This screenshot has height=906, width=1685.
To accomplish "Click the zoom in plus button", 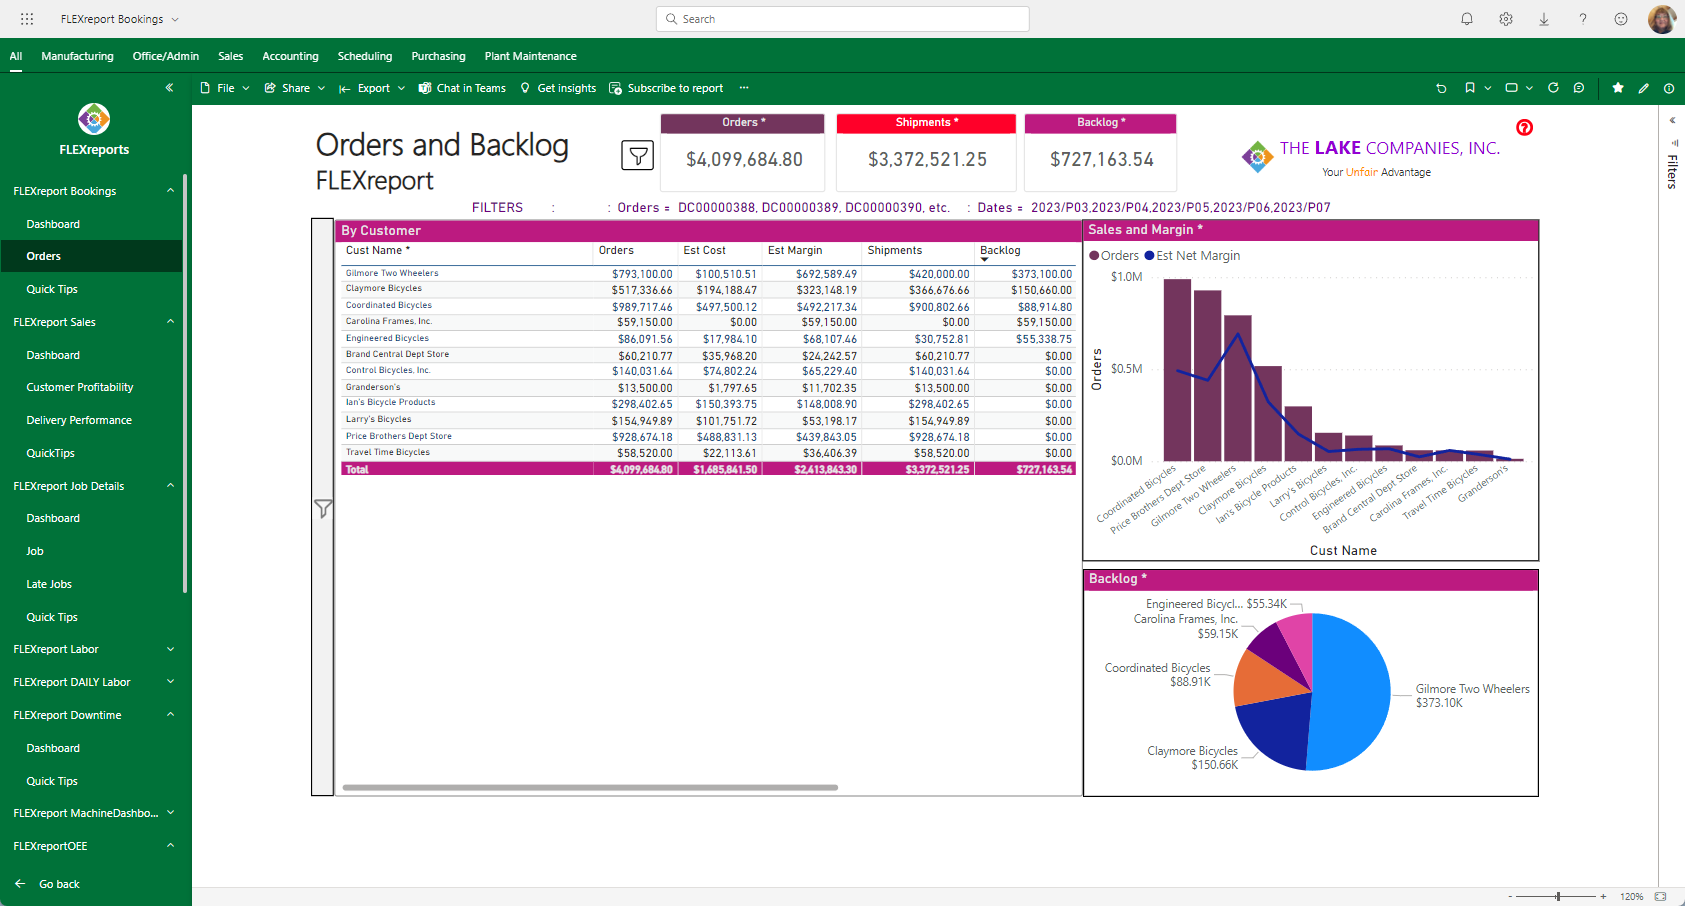I will point(1603,896).
